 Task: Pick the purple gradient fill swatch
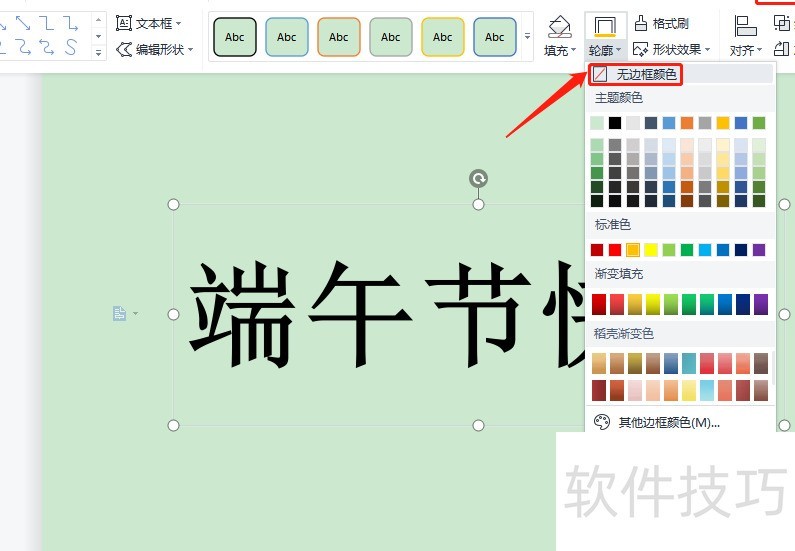(761, 304)
